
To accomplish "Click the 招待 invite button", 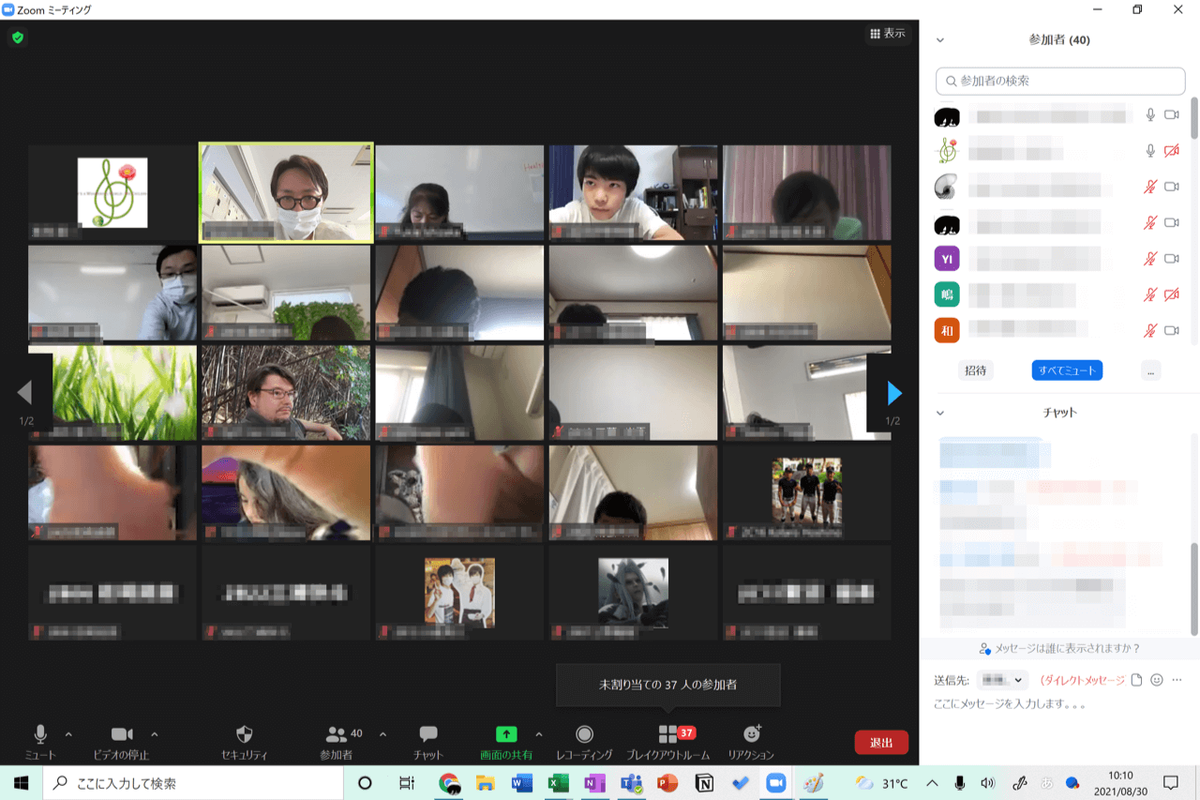I will coord(976,370).
